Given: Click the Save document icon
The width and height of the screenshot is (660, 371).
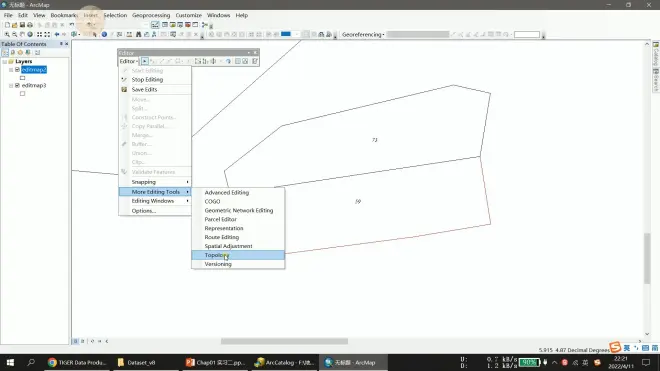Looking at the screenshot, I should point(22,25).
